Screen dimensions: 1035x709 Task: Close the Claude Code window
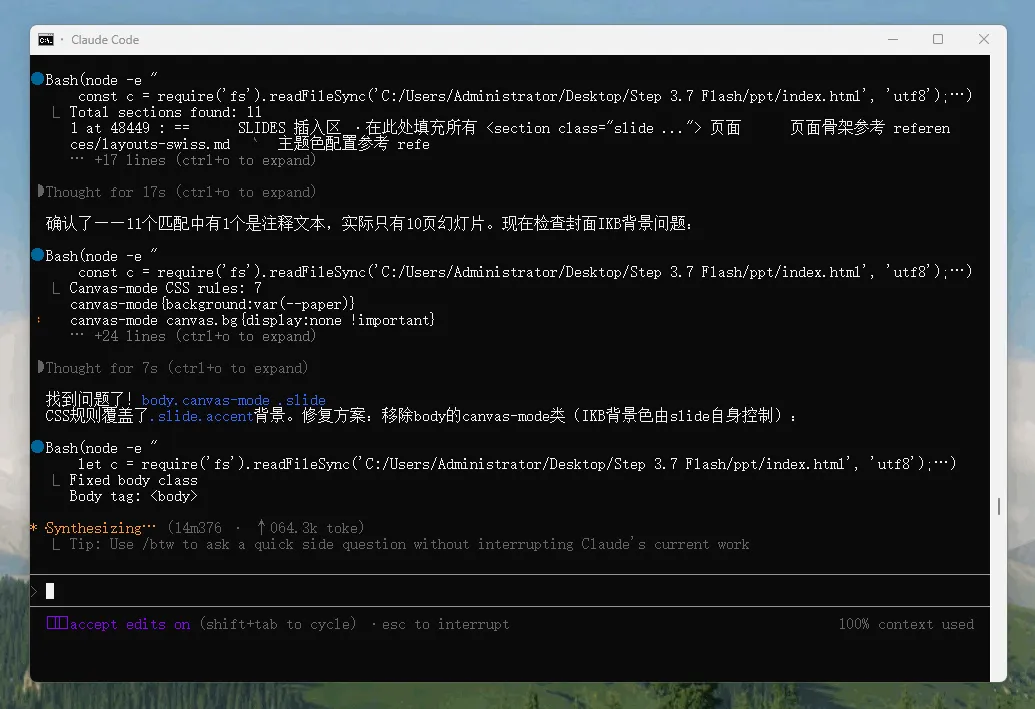click(984, 40)
